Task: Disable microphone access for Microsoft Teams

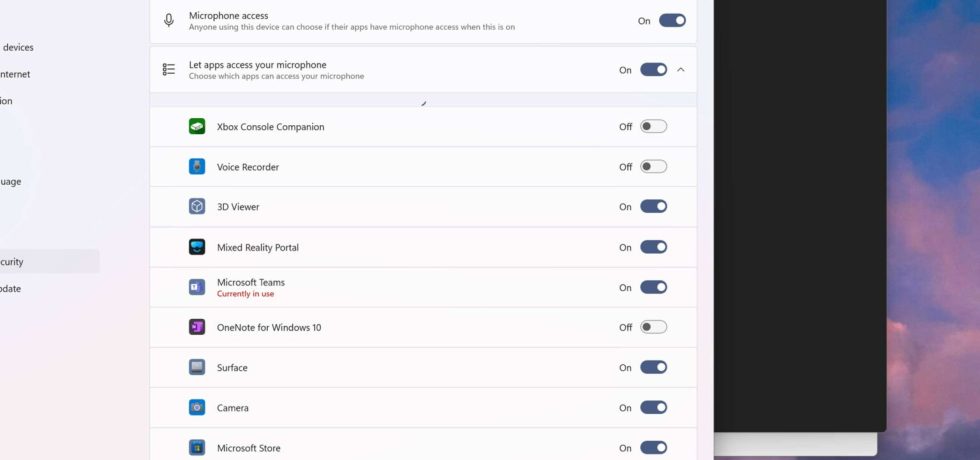Action: [654, 287]
